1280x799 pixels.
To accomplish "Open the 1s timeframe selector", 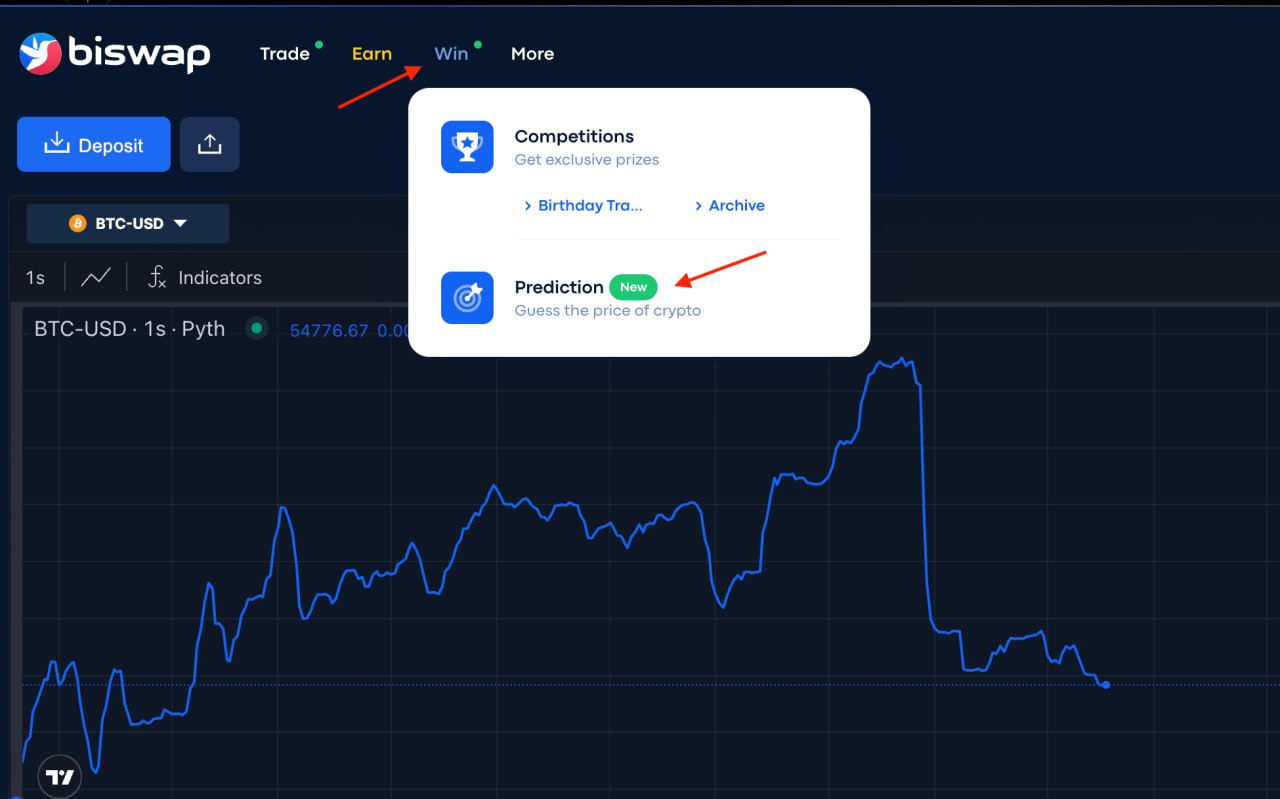I will click(35, 277).
